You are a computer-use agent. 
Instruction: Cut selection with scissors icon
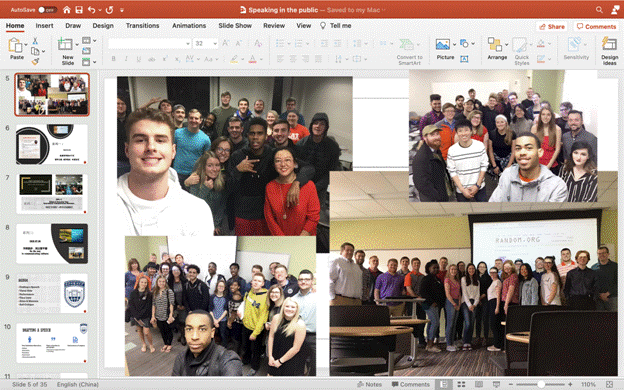click(x=35, y=41)
